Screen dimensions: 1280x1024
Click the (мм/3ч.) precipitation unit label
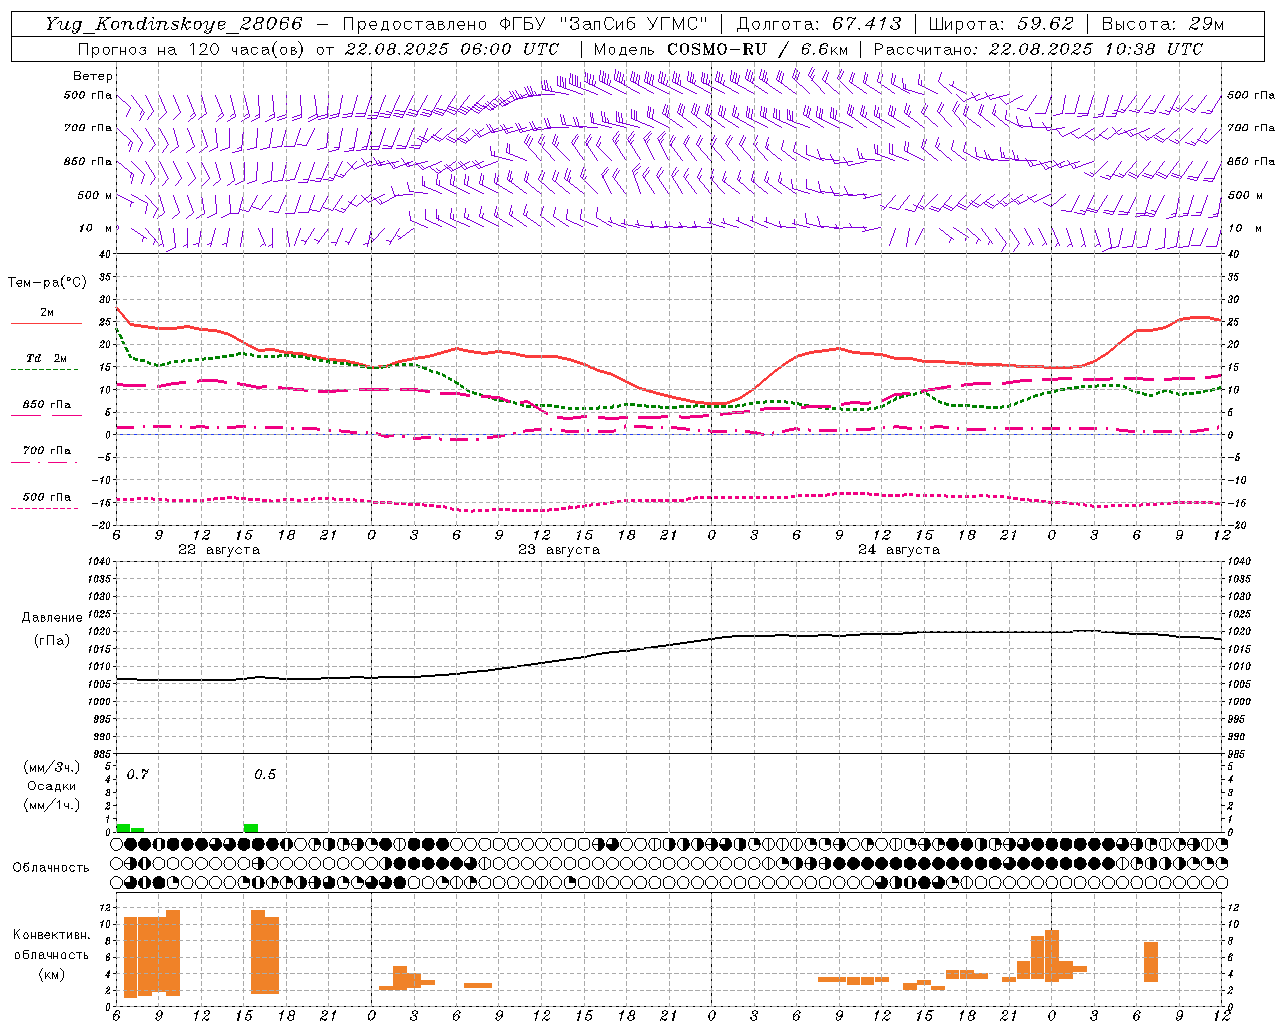(52, 767)
